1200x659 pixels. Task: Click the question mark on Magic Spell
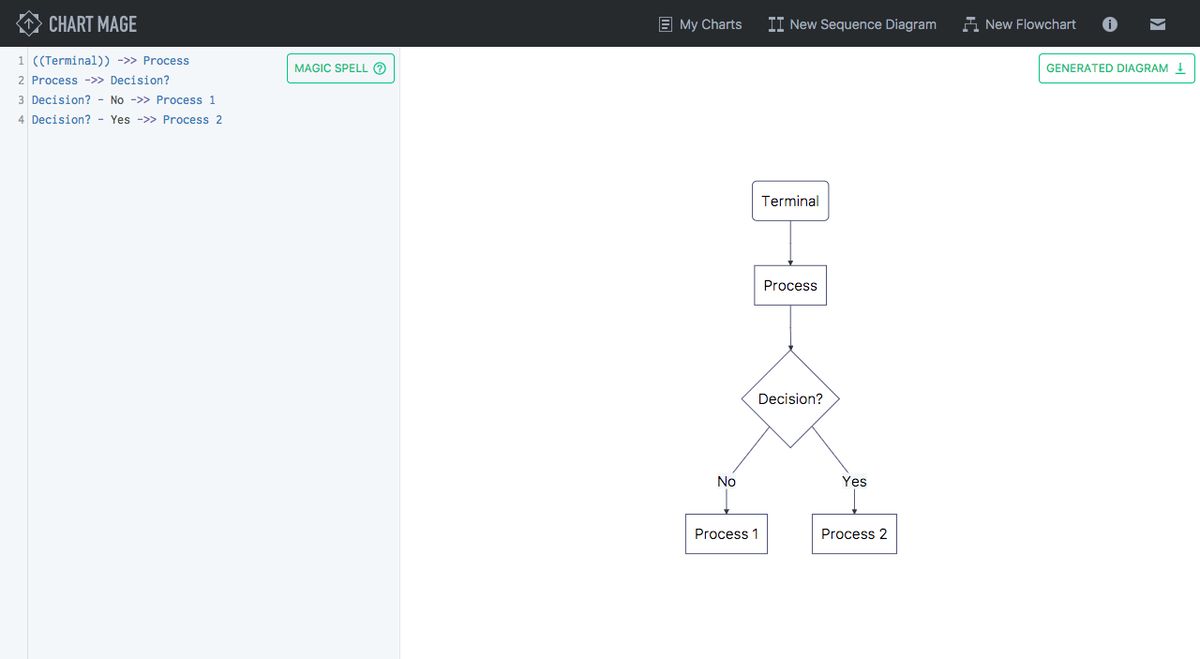pos(379,68)
